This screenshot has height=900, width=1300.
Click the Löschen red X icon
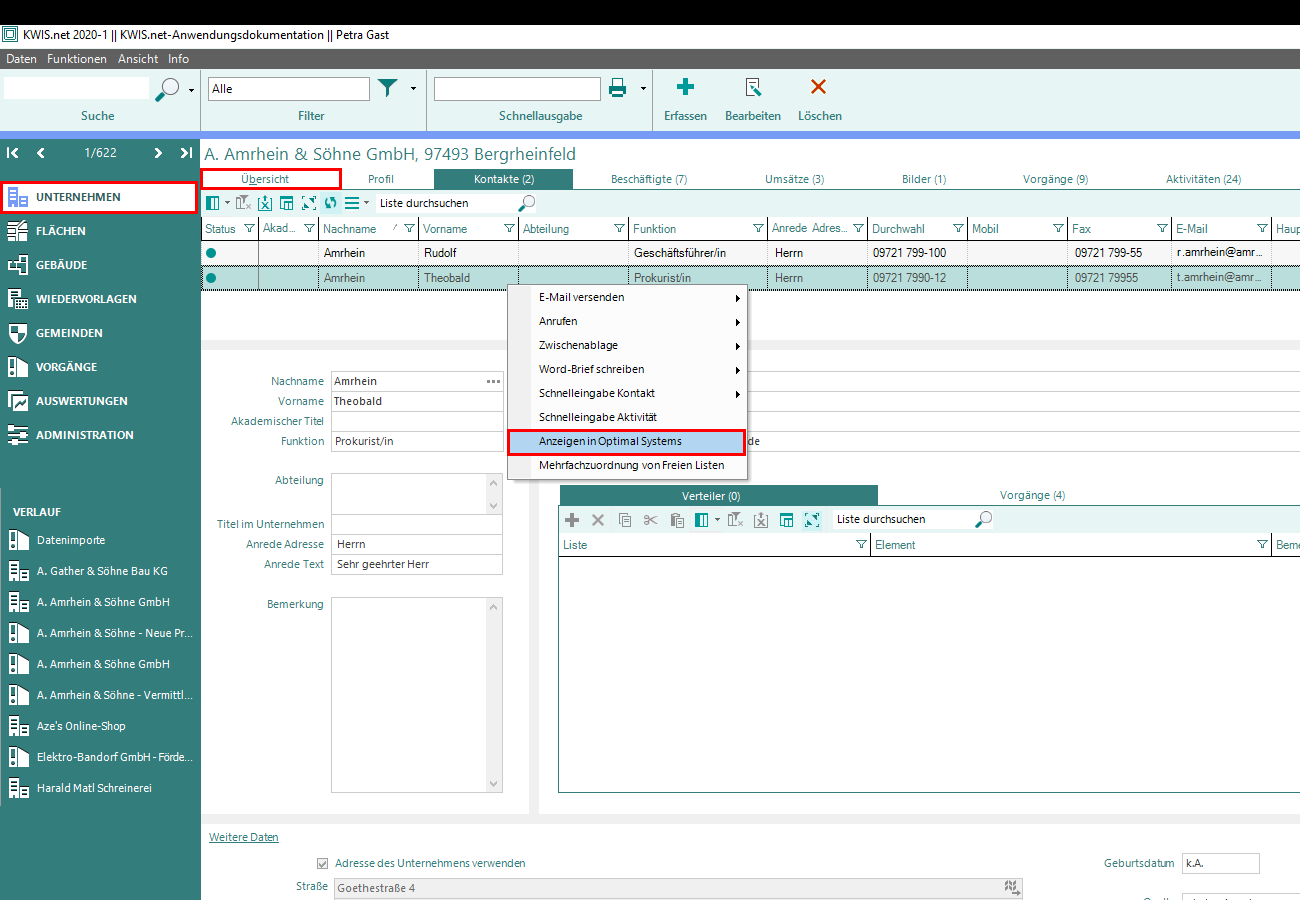(x=819, y=88)
